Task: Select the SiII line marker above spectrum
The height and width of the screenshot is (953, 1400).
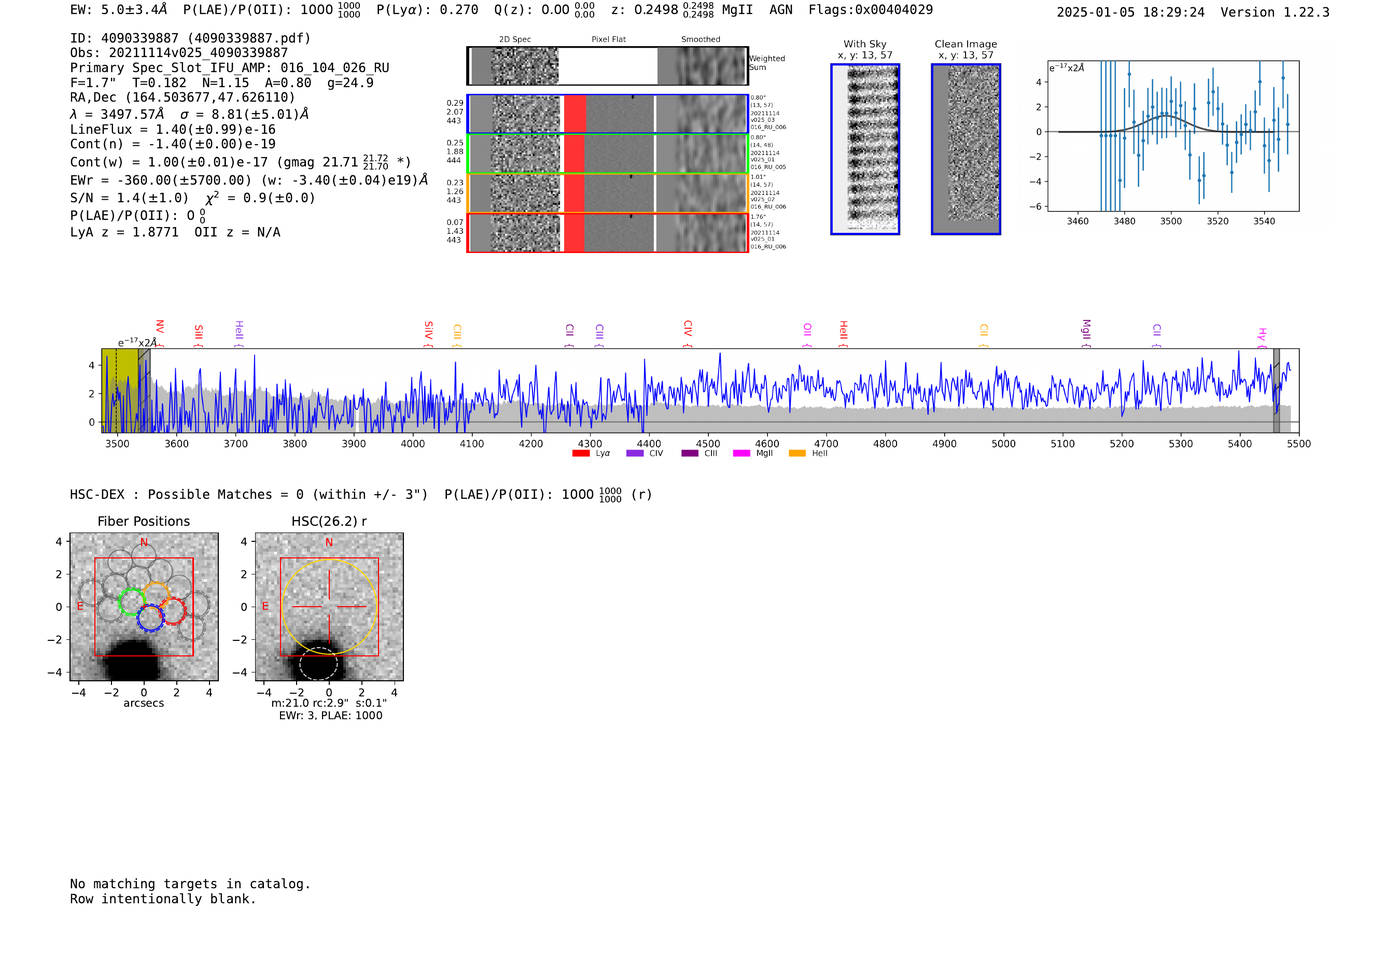Action: coord(198,334)
